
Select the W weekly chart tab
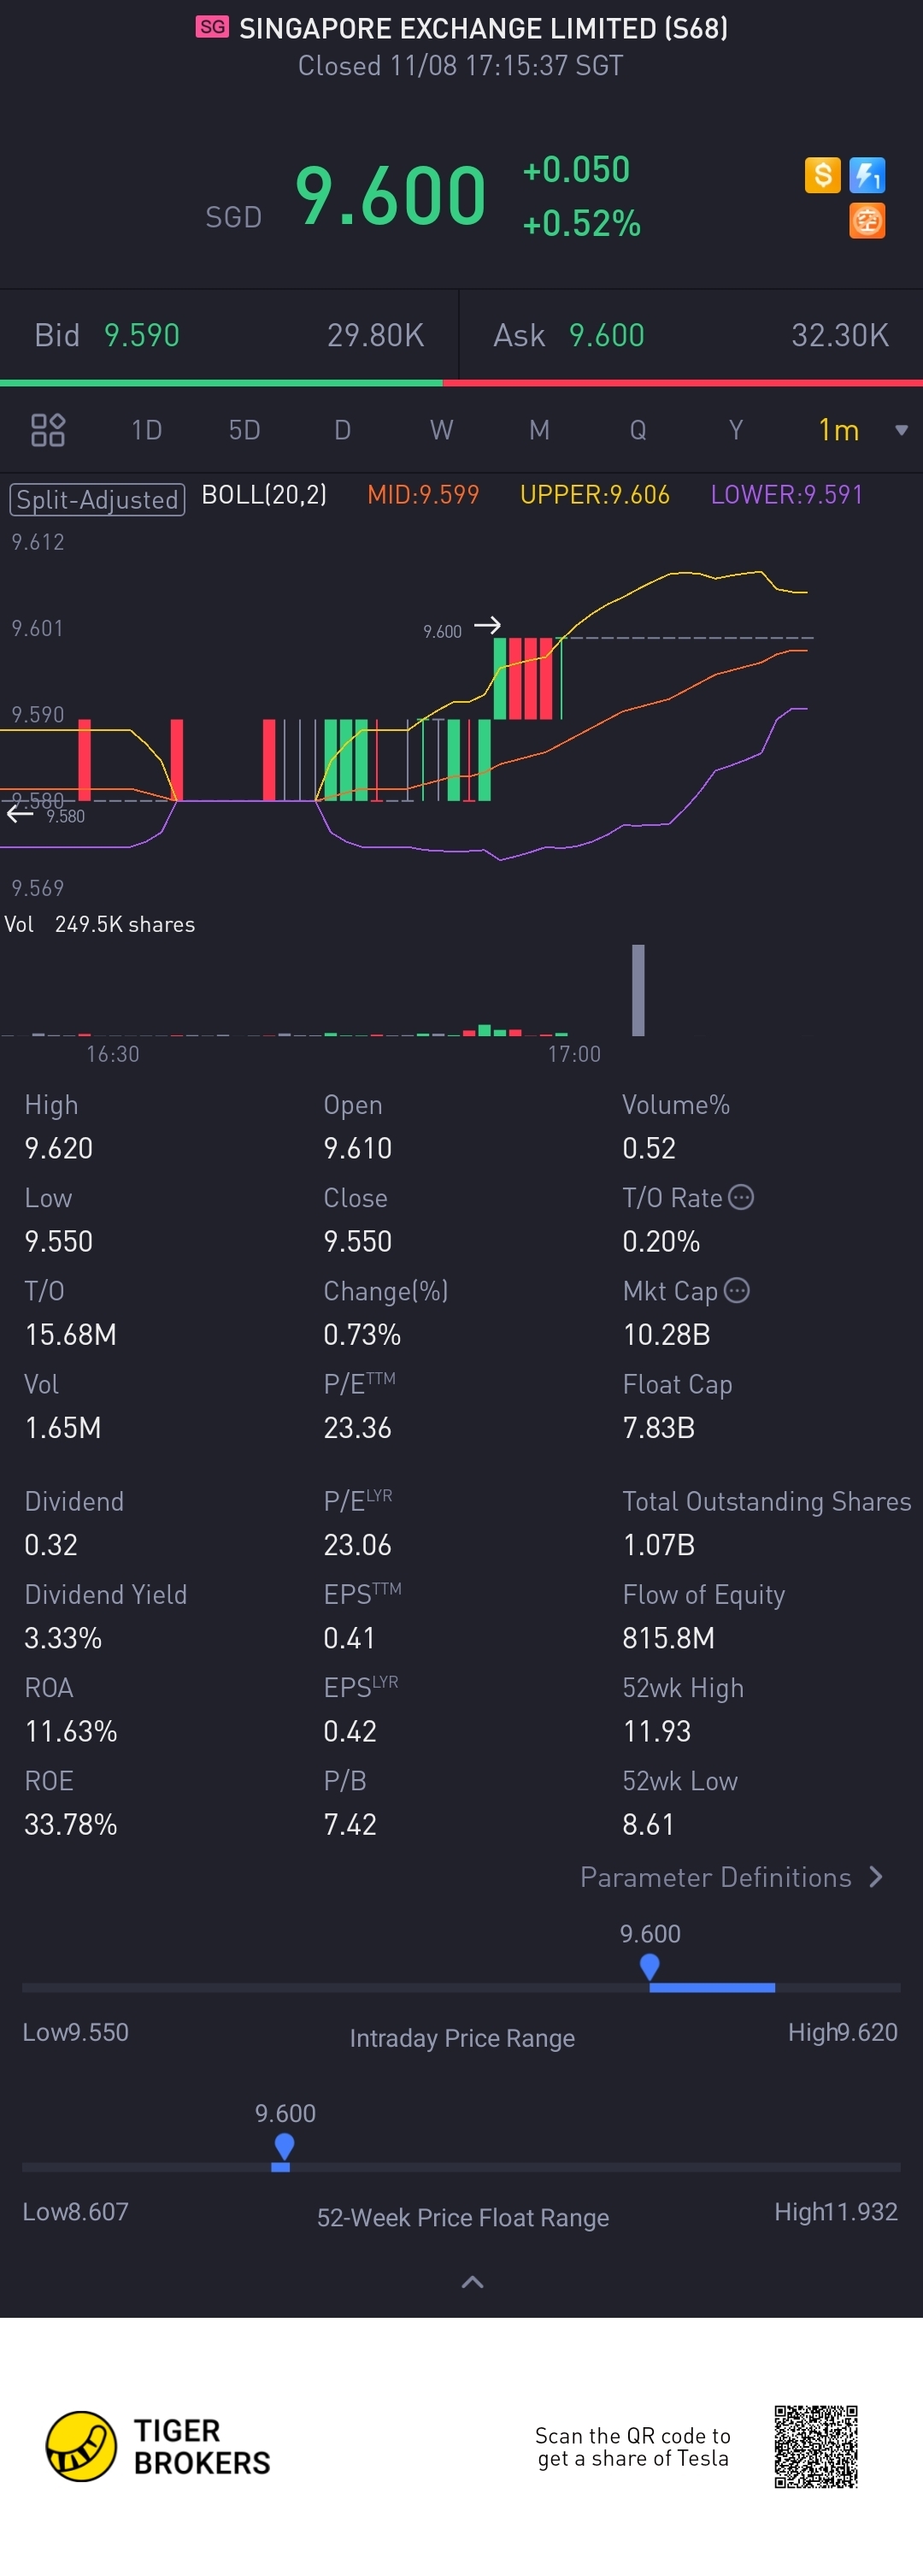coord(441,430)
